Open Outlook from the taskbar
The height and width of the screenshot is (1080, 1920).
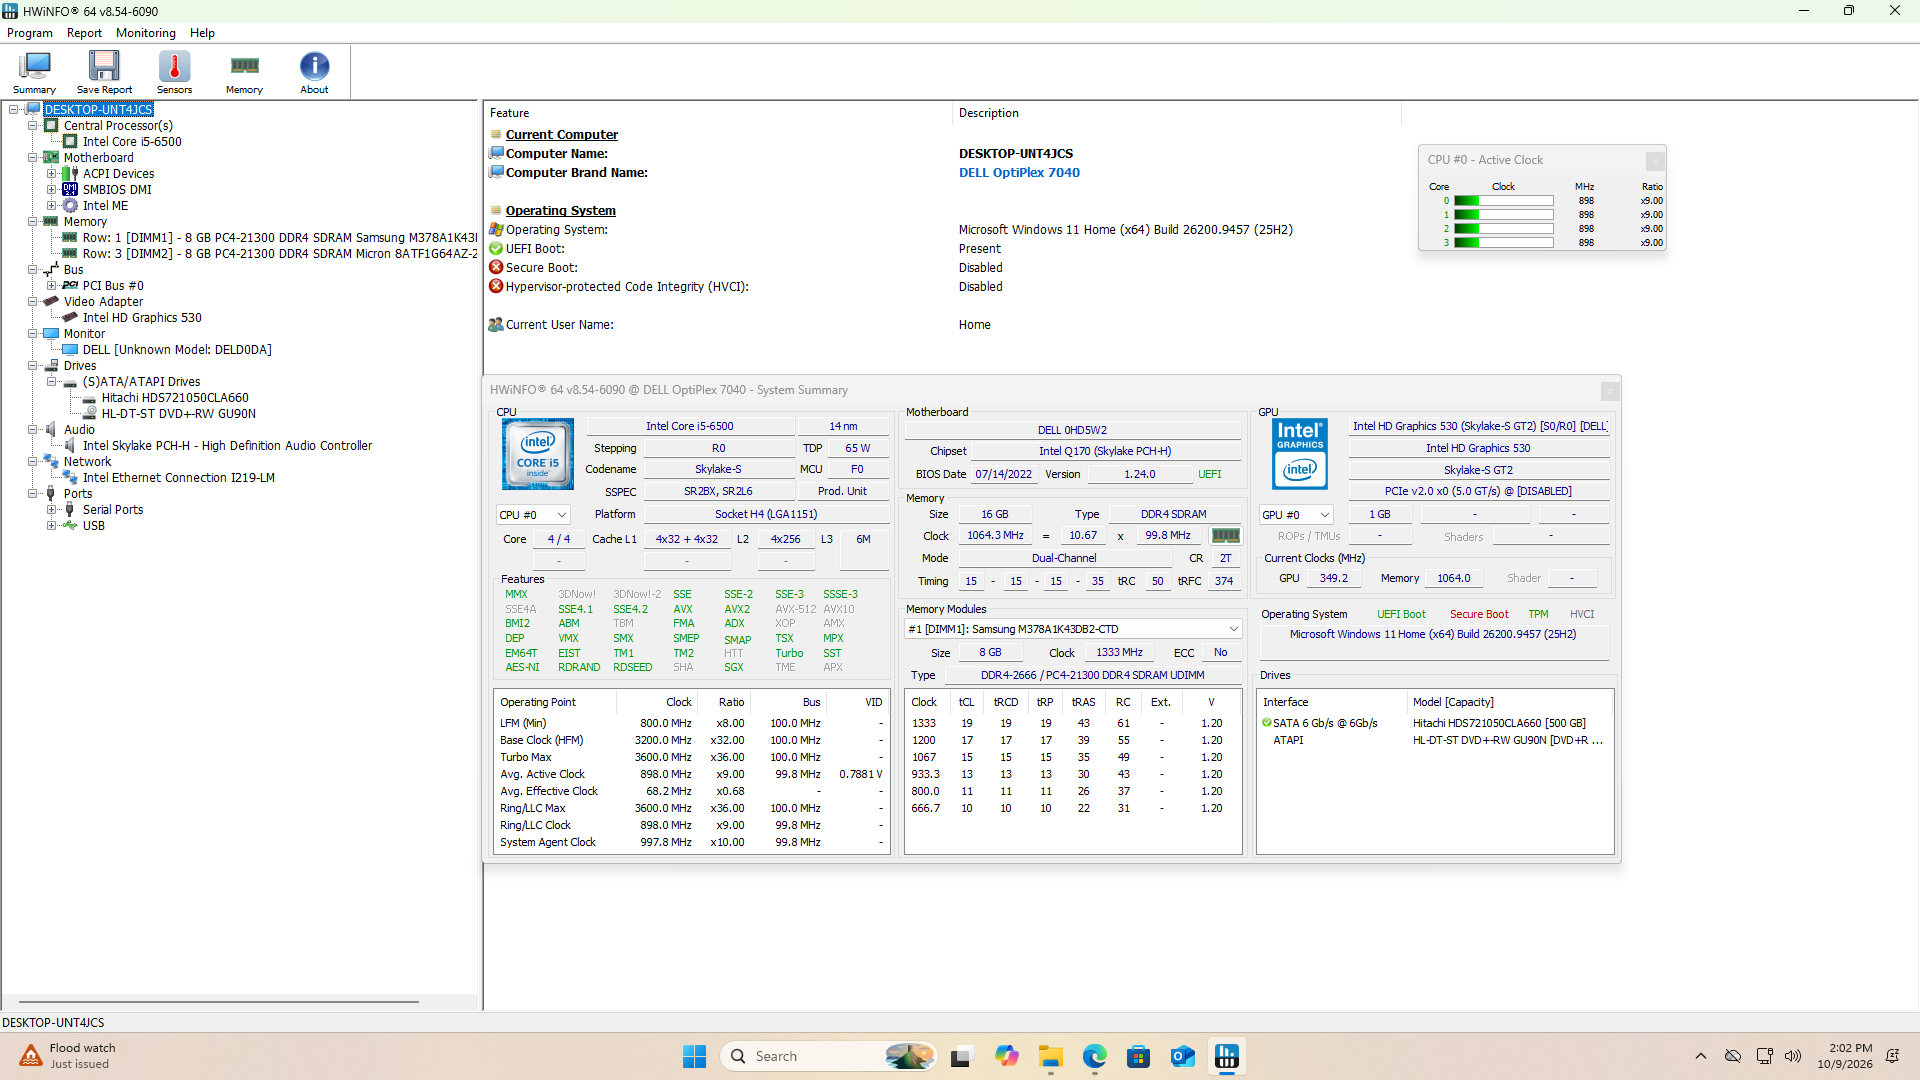coord(1182,1056)
